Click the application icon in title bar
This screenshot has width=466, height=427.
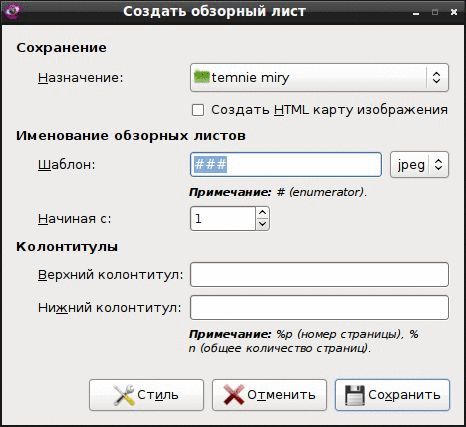tap(11, 11)
